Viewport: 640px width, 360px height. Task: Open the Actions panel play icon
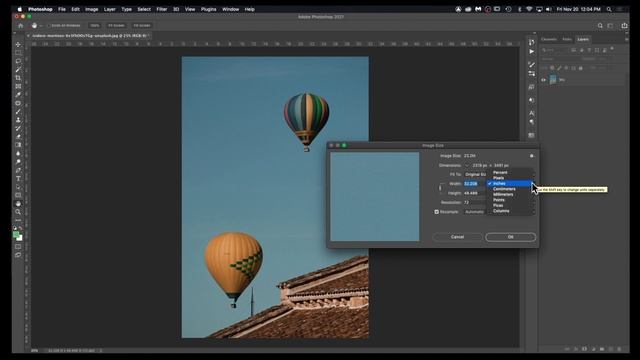pyautogui.click(x=531, y=52)
